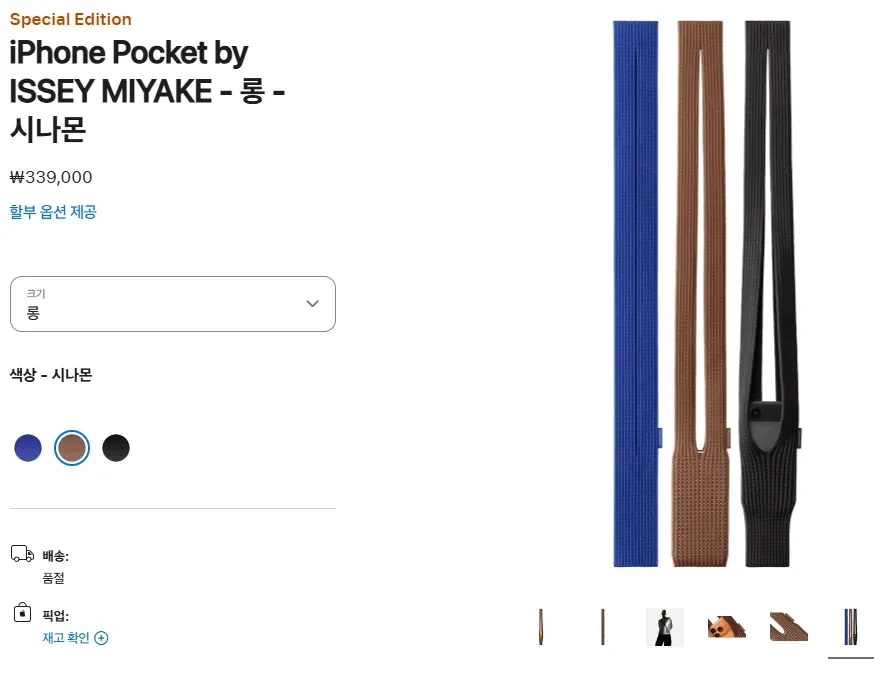View the model wearing pocket thumbnail
This screenshot has height=675, width=892.
click(x=664, y=627)
